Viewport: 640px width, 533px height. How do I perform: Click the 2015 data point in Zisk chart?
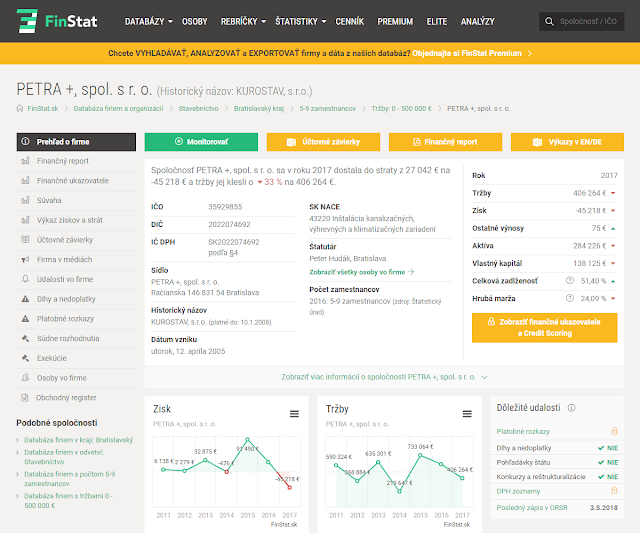coord(248,440)
